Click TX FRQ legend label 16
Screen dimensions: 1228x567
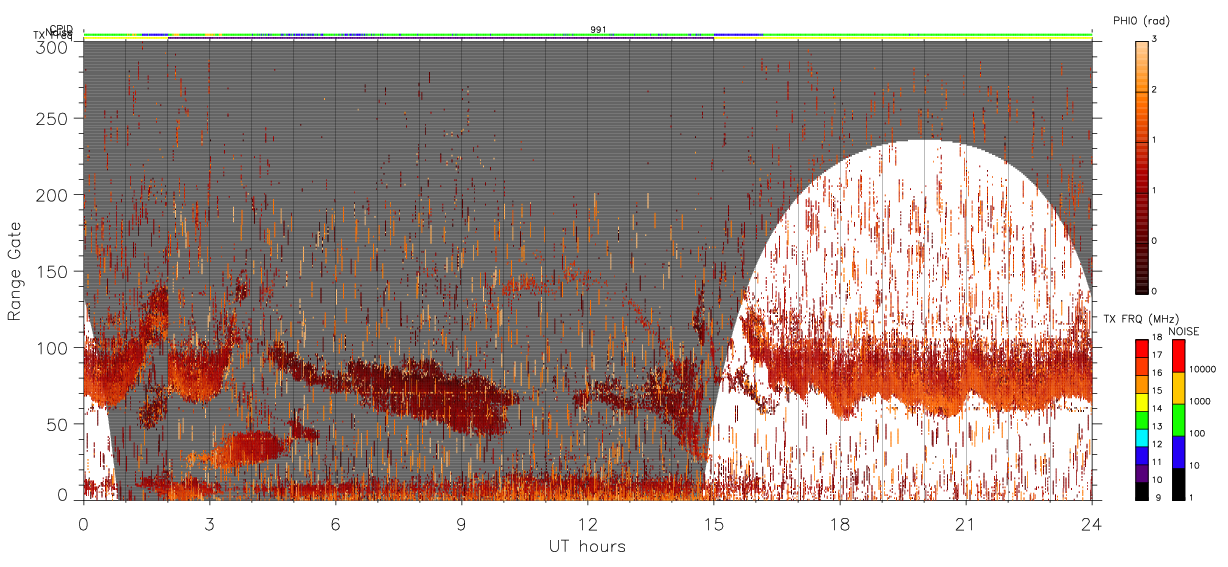pos(1156,374)
